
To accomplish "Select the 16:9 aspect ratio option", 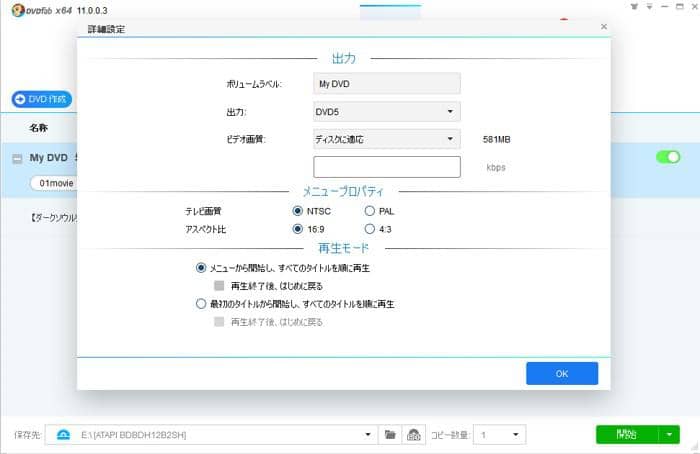I will coord(298,229).
